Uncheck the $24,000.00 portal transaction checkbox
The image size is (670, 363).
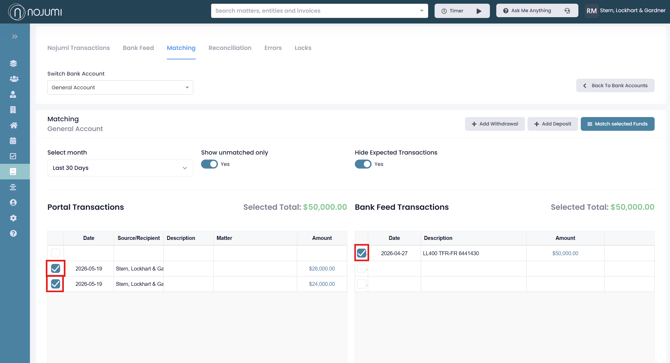coord(56,284)
